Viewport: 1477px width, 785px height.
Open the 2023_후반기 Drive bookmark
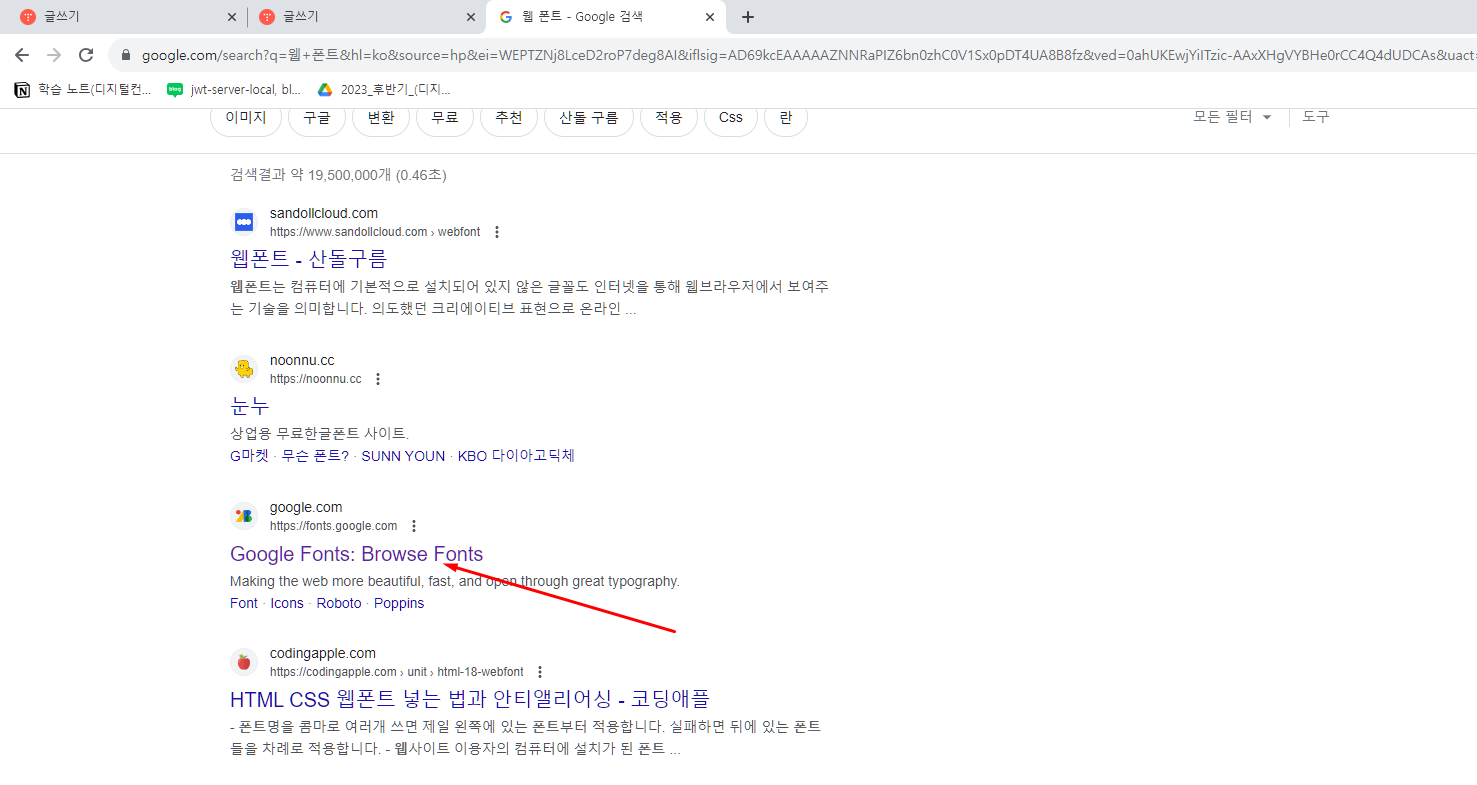click(385, 90)
